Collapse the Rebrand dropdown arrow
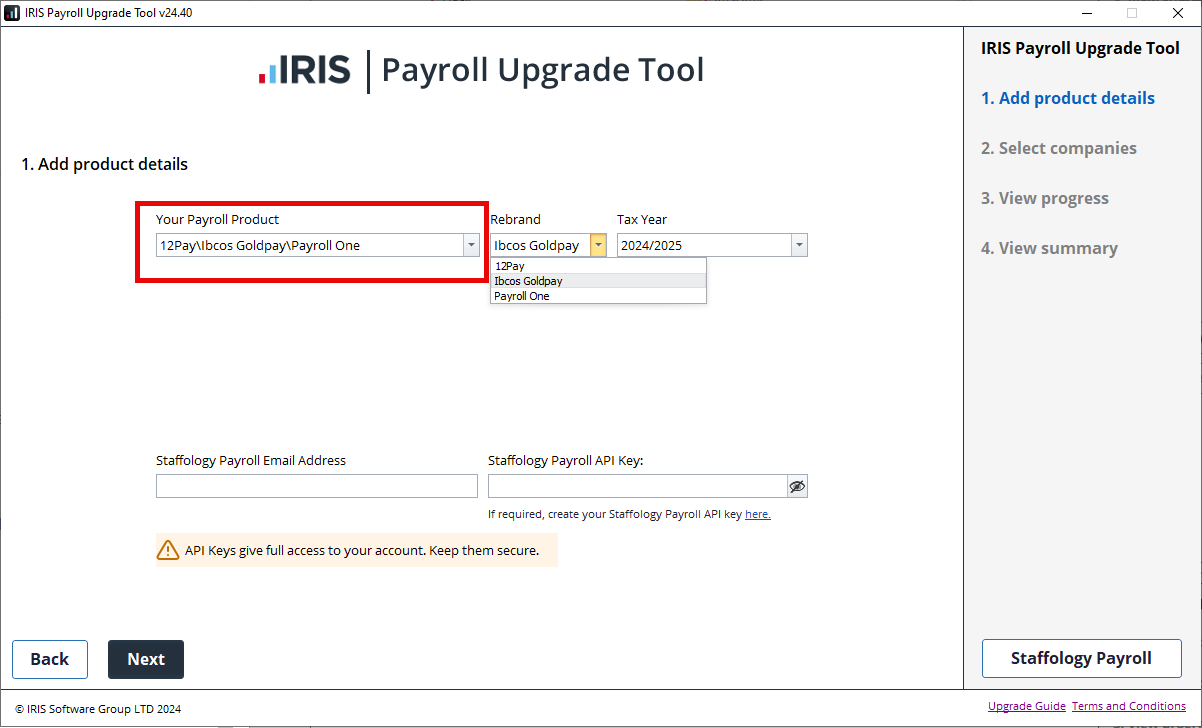The height and width of the screenshot is (728, 1202). tap(598, 245)
